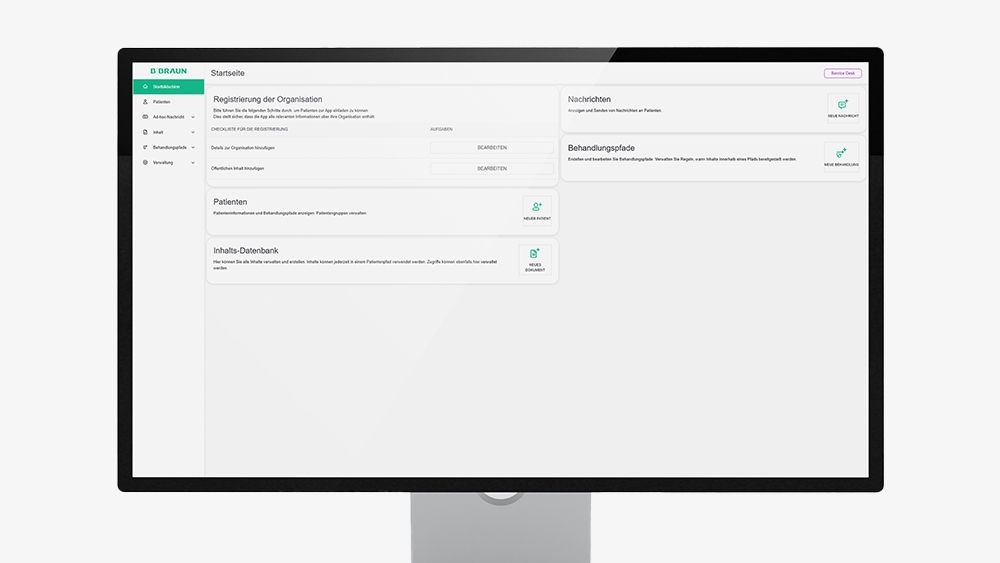Click the Ad-hoc-Nachricht message icon in sidebar
The height and width of the screenshot is (563, 1000).
(145, 117)
